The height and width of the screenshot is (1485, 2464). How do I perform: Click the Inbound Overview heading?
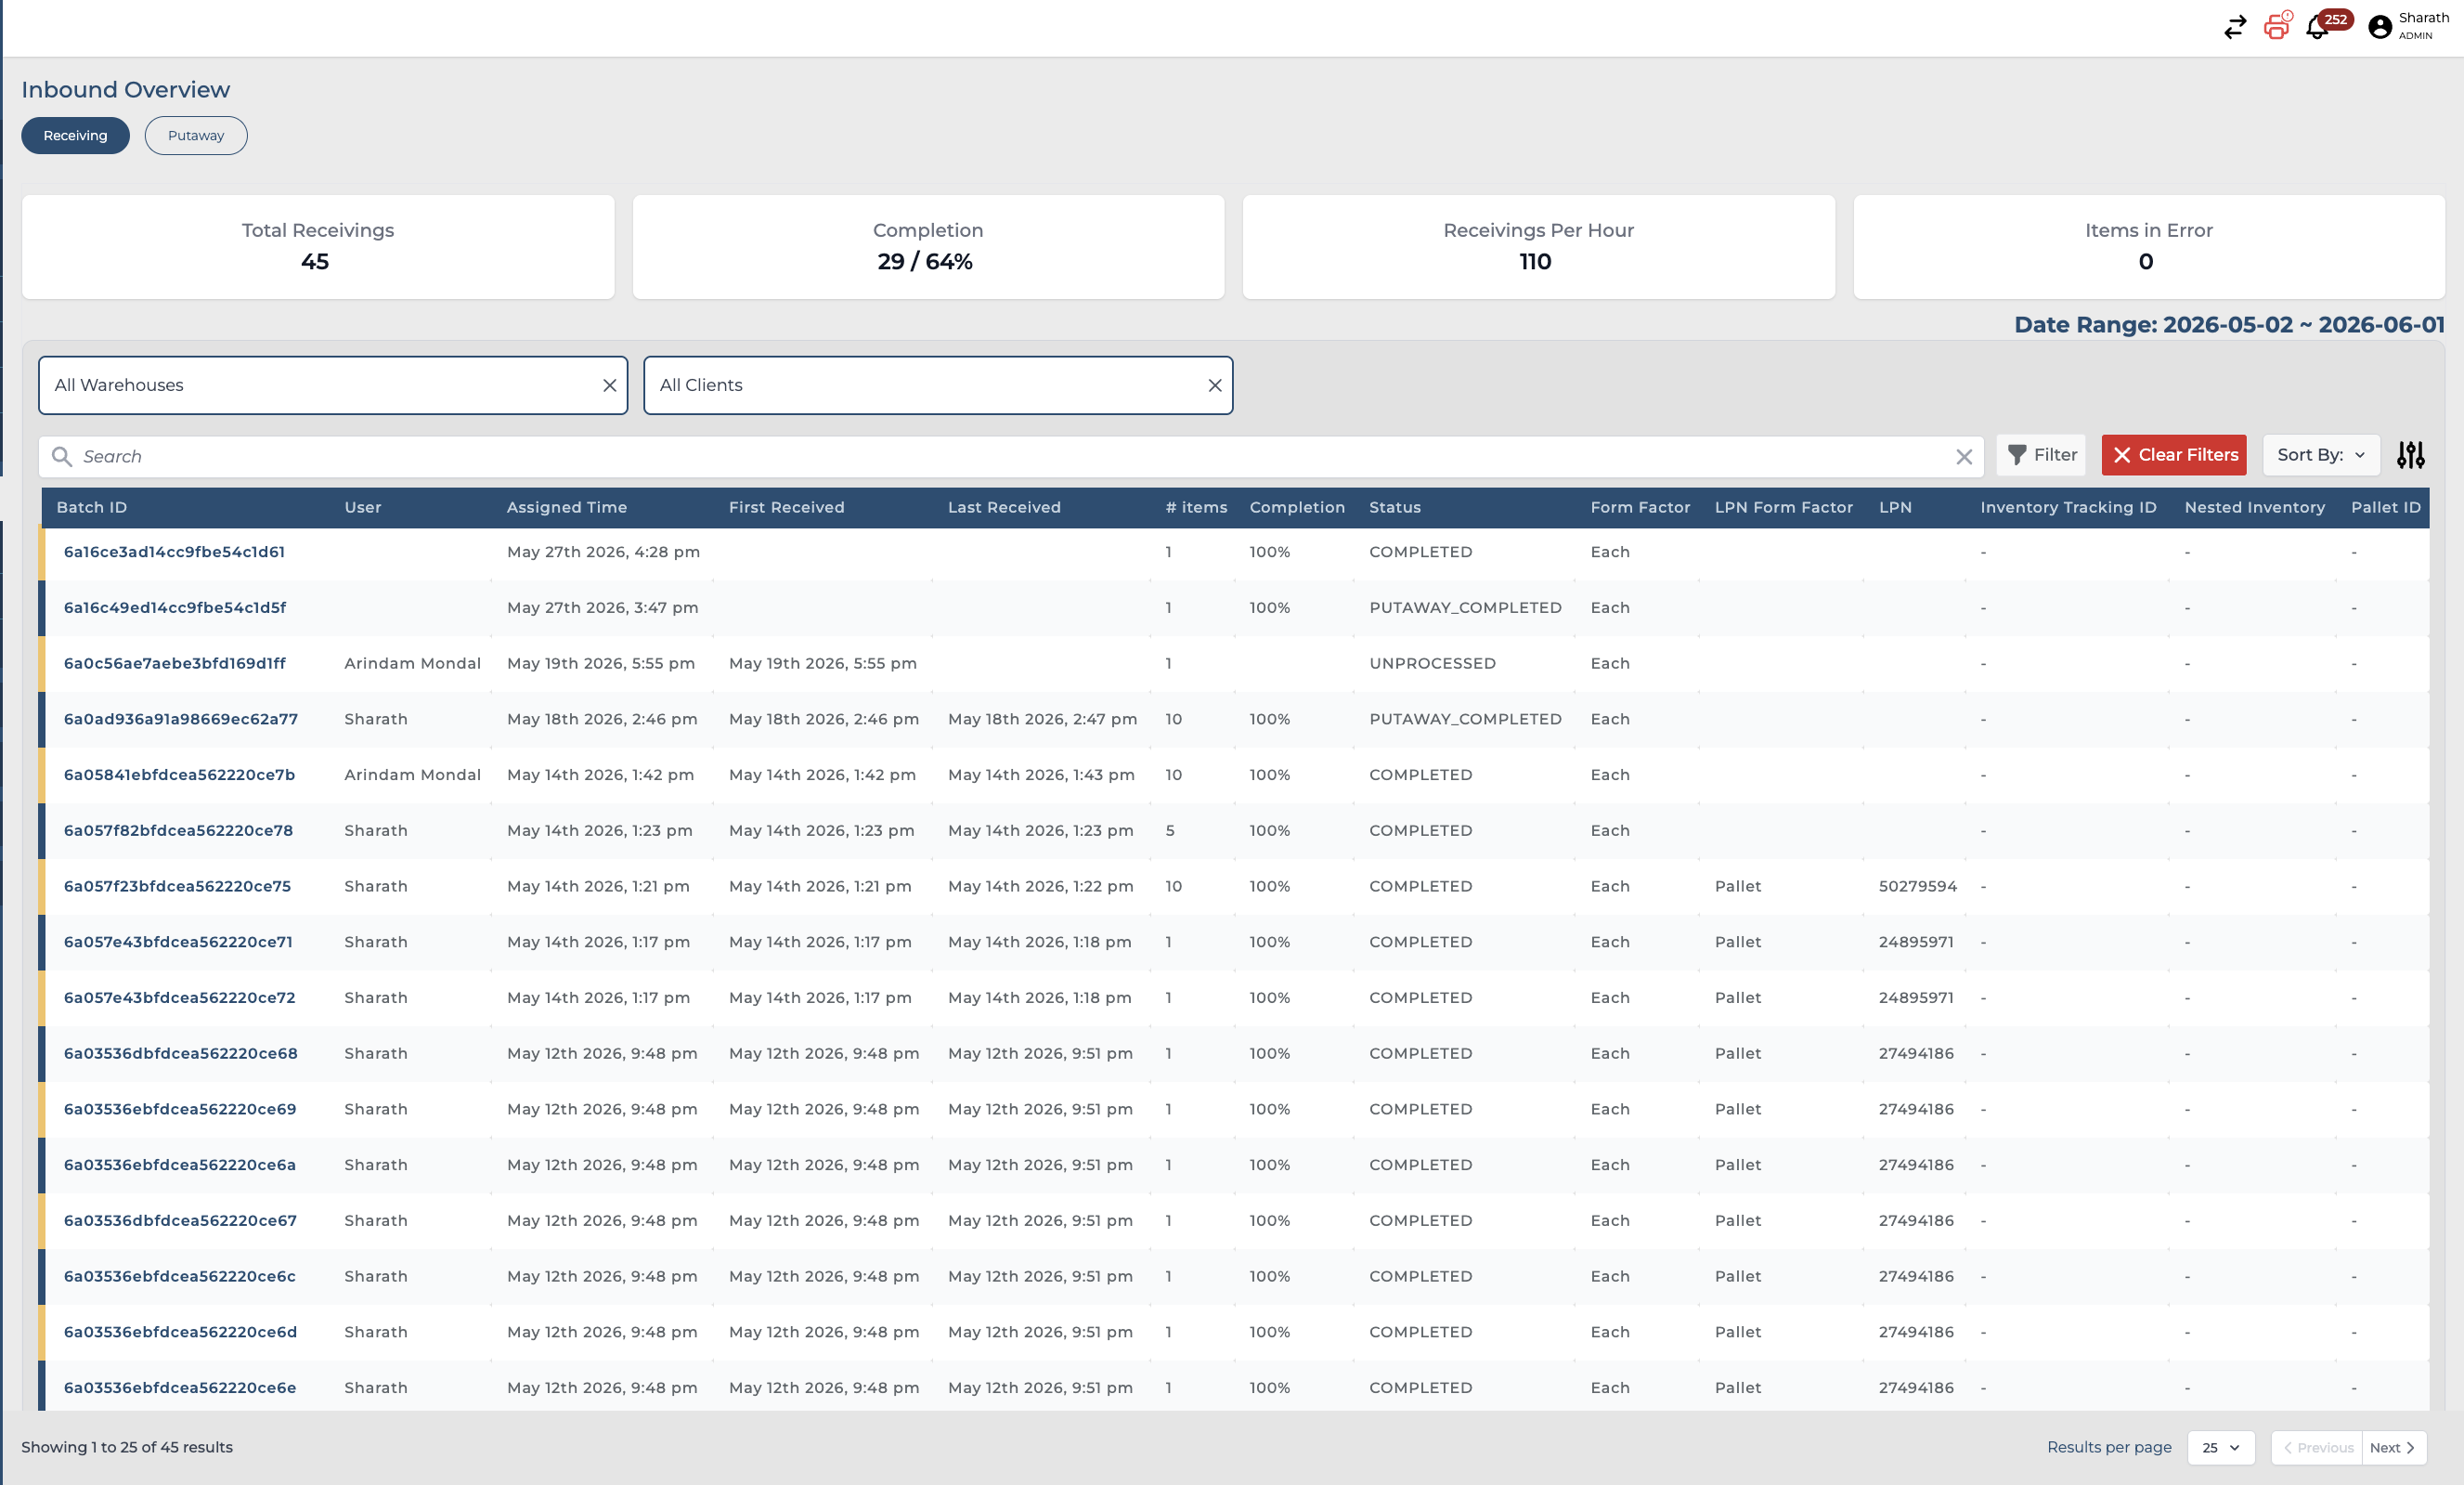(126, 89)
